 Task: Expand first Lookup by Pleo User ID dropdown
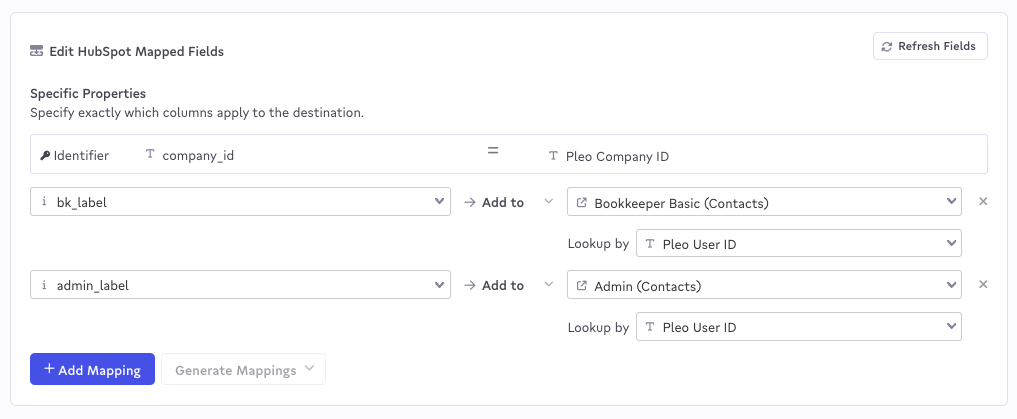click(798, 244)
